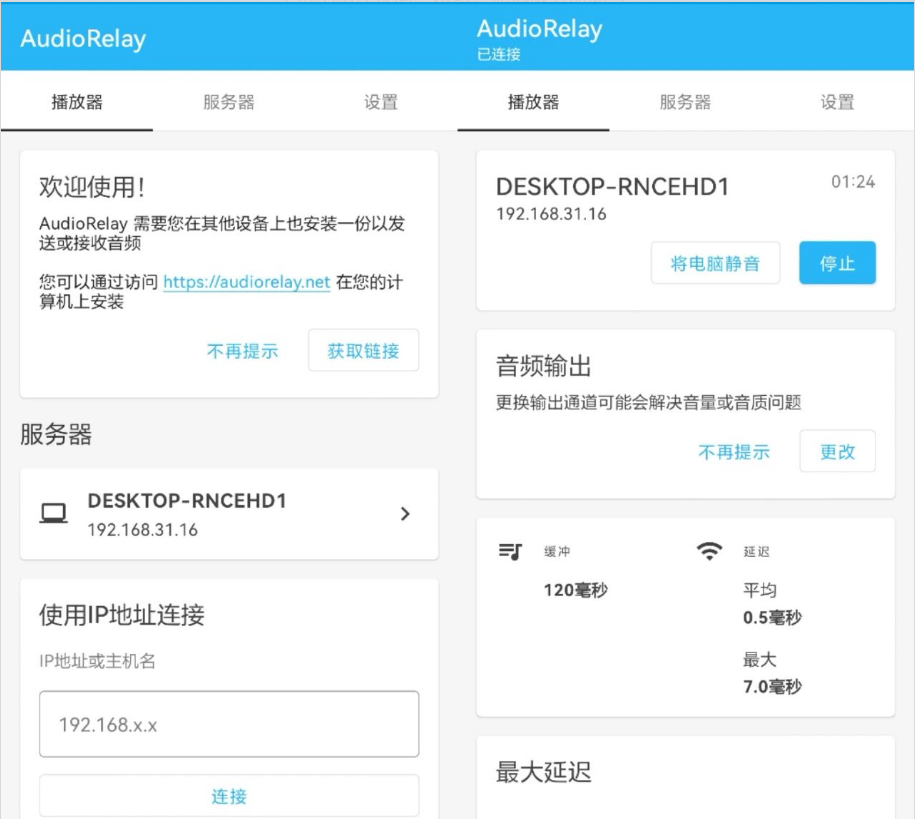Viewport: 915px width, 819px height.
Task: Open the 设置 tab on the welcome screen
Action: [381, 102]
